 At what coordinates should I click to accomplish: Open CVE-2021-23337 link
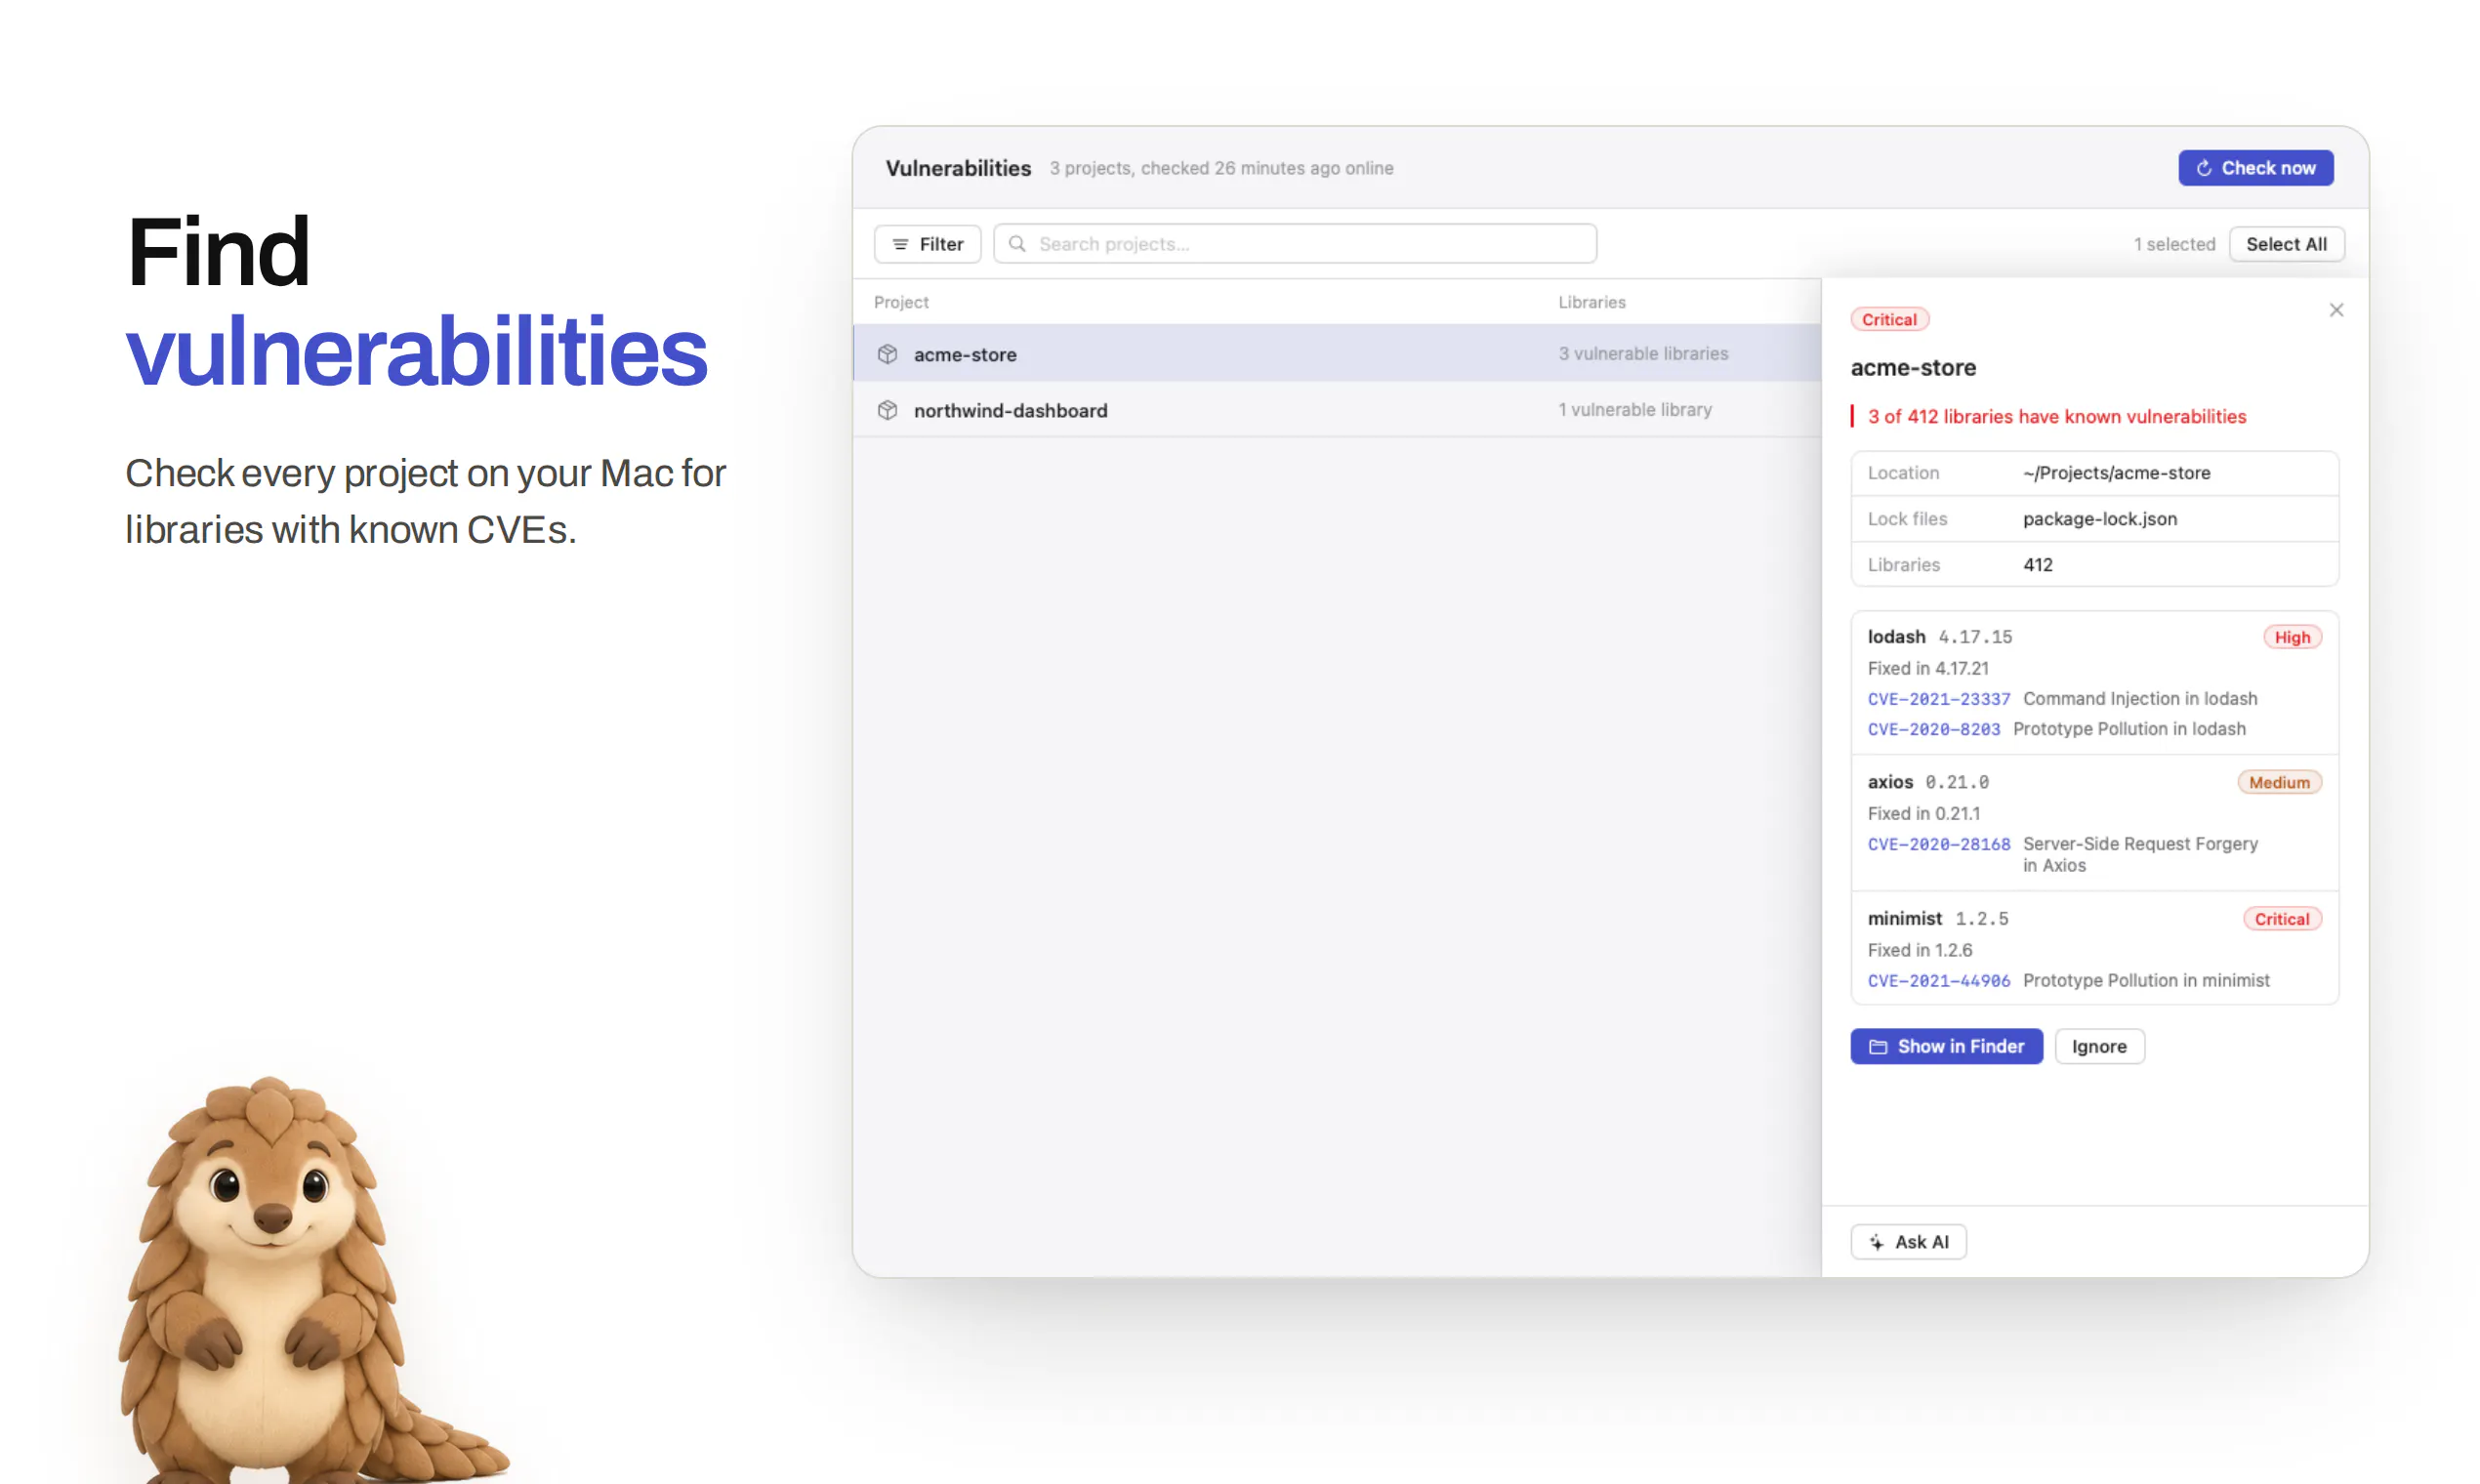click(x=1938, y=699)
